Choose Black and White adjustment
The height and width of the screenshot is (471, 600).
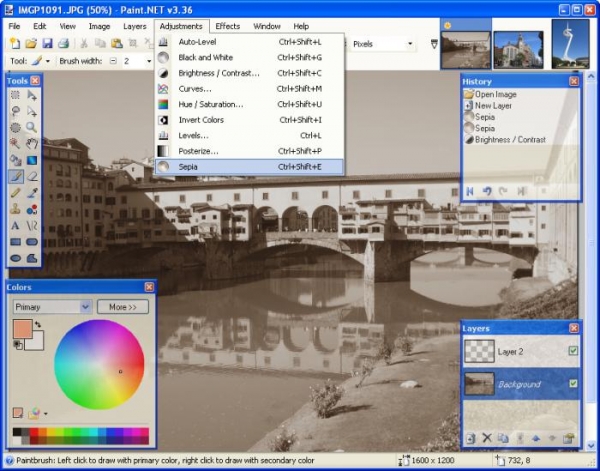(249, 57)
